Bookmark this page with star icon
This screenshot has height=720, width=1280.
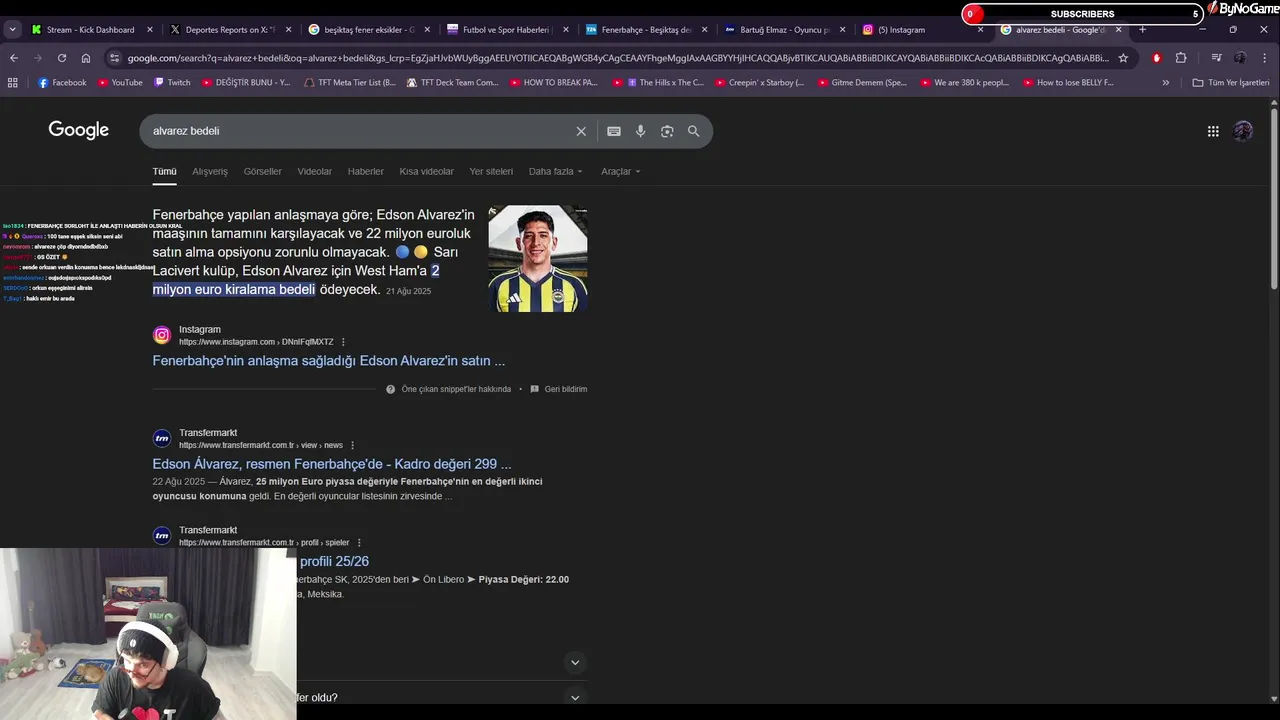coord(1123,58)
